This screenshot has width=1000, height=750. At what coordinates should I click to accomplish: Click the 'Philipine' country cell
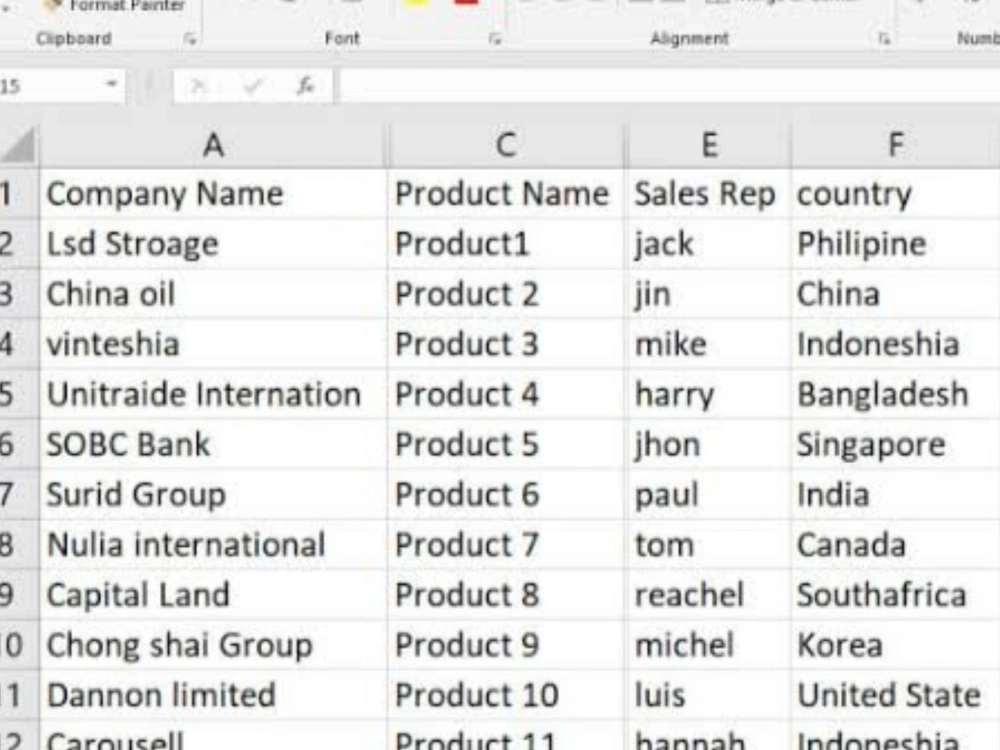895,244
